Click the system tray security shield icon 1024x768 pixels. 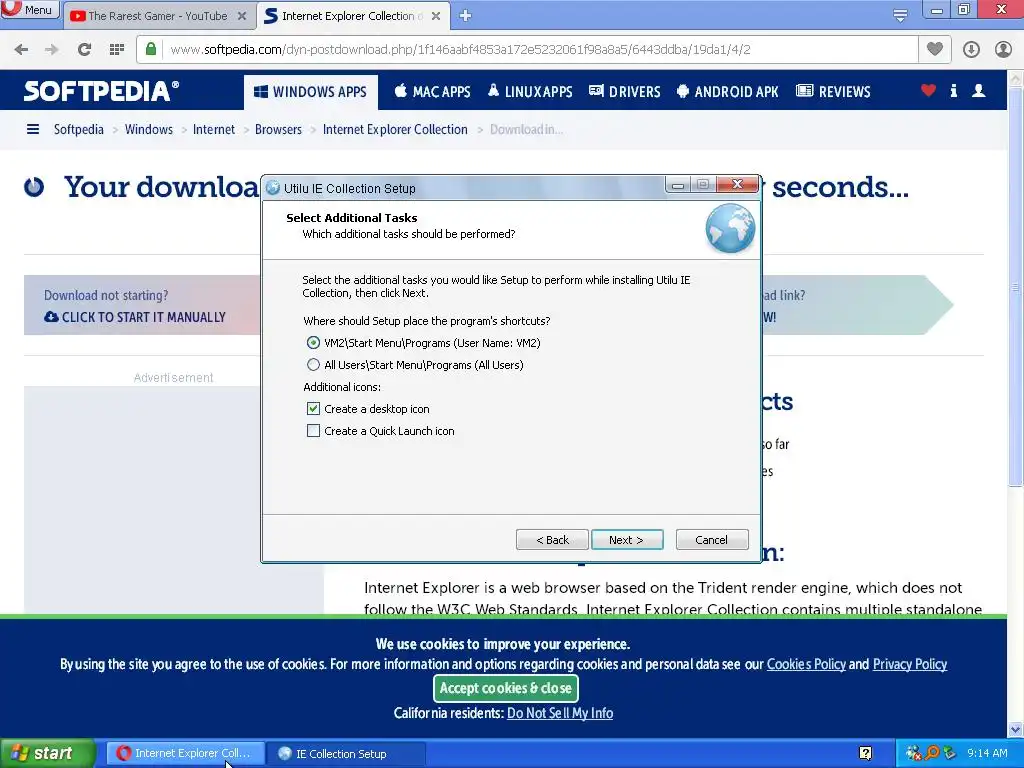(913, 754)
